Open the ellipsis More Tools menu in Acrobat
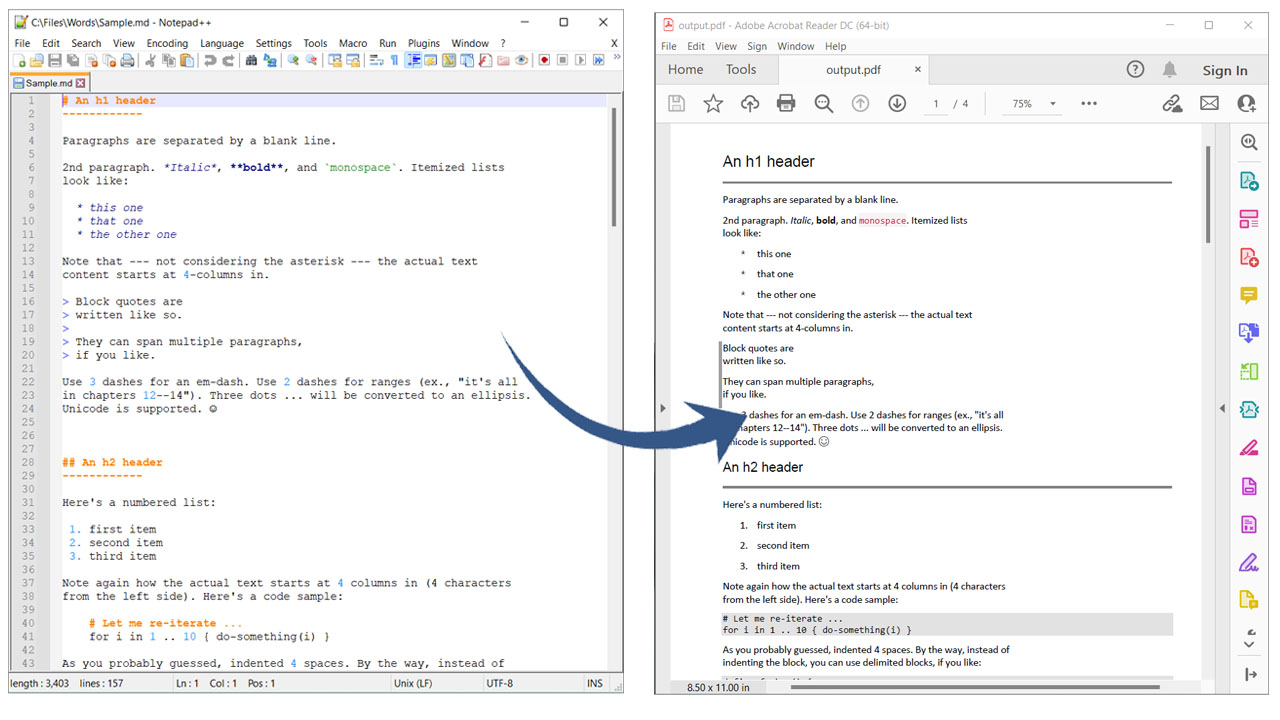 [1088, 103]
